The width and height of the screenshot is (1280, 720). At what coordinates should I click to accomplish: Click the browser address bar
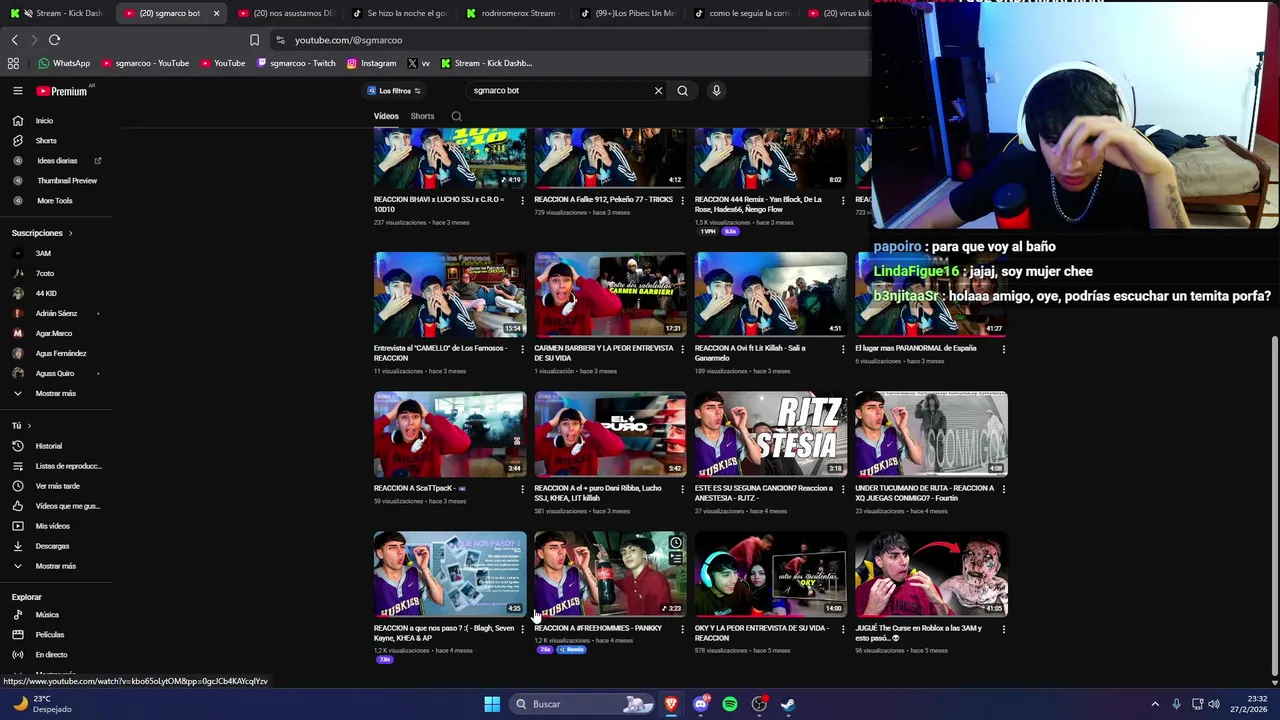pos(570,40)
